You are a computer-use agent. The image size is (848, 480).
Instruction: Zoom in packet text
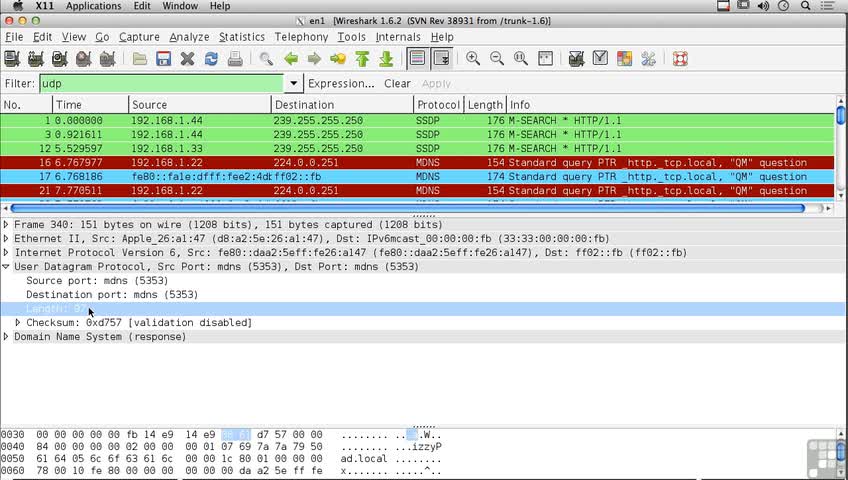click(x=473, y=58)
